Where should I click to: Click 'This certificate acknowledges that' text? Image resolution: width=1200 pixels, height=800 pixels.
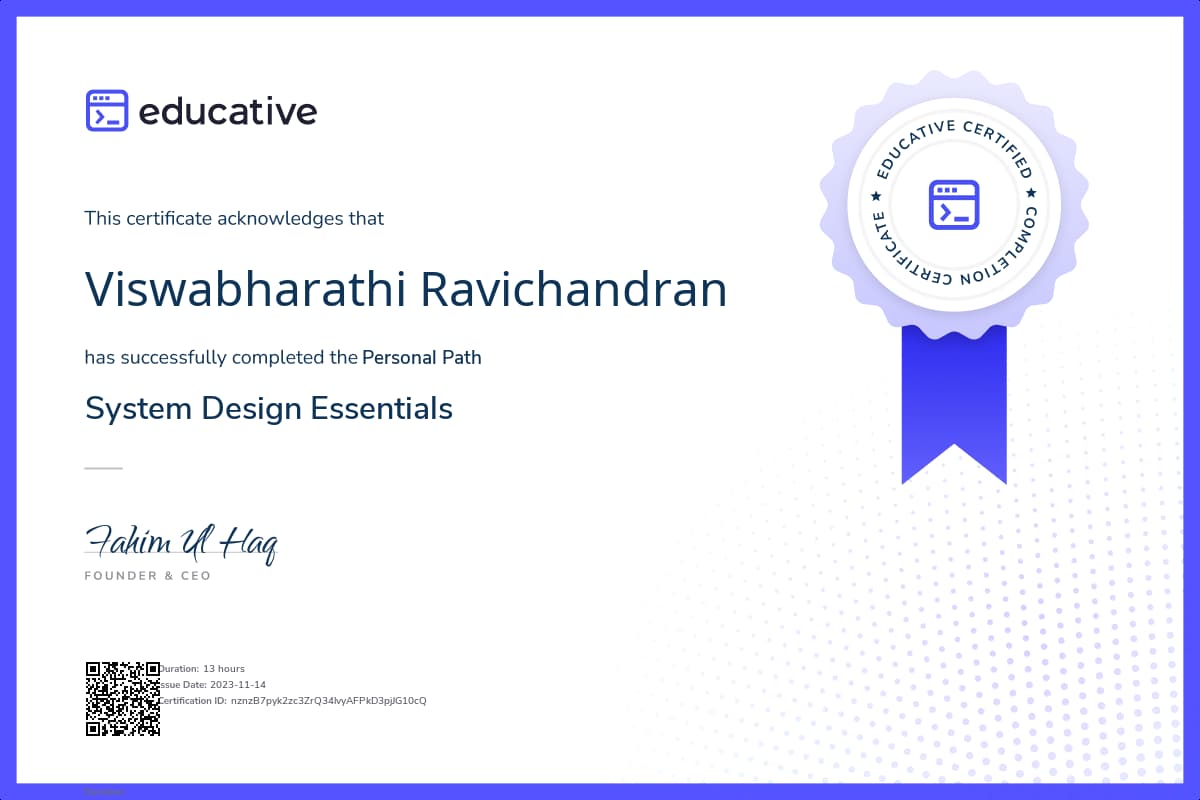tap(234, 218)
